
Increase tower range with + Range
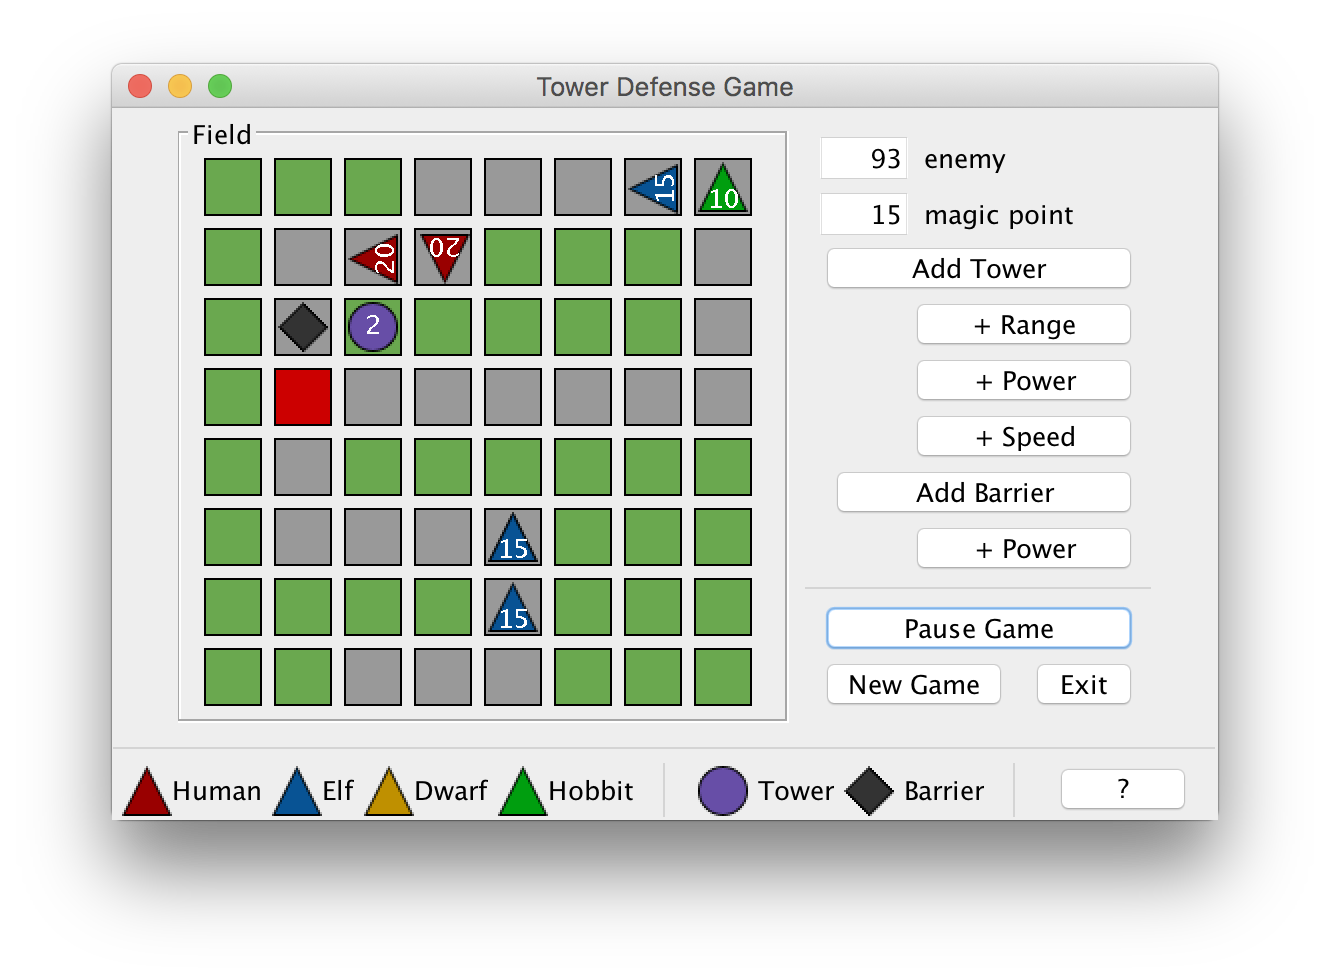[x=1024, y=324]
